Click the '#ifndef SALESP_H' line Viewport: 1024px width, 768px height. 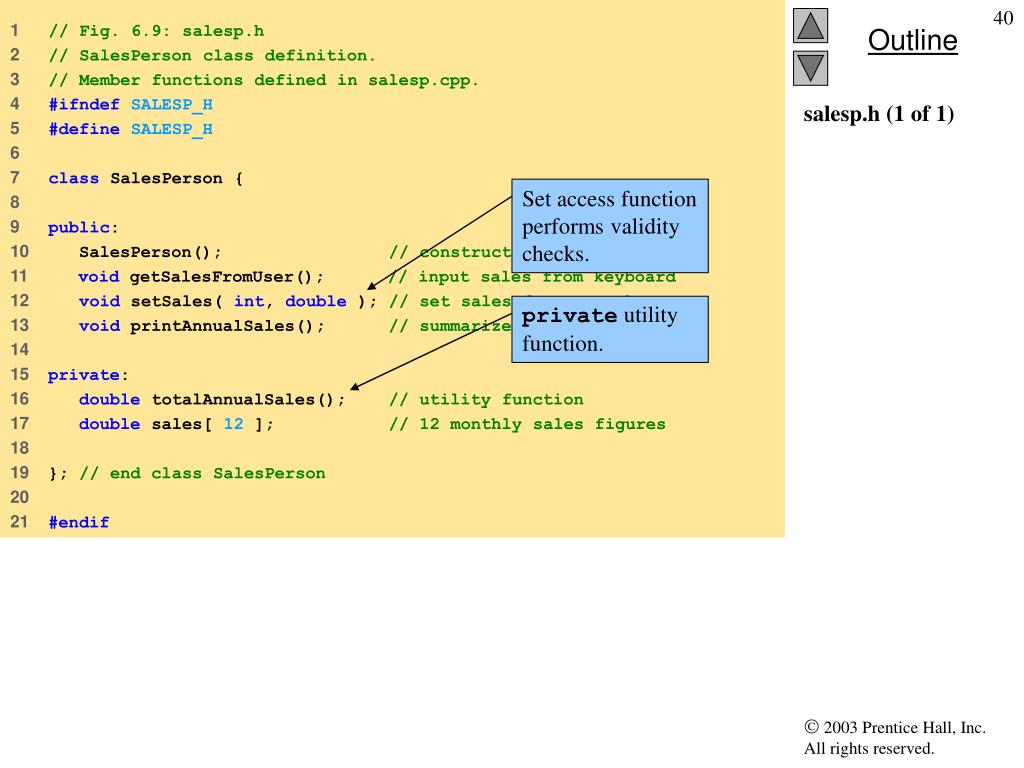tap(131, 104)
